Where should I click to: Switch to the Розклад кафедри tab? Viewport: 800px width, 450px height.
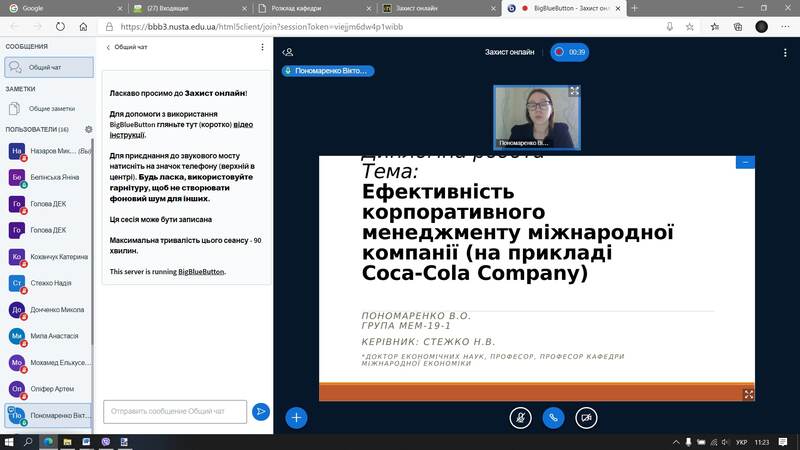click(312, 8)
